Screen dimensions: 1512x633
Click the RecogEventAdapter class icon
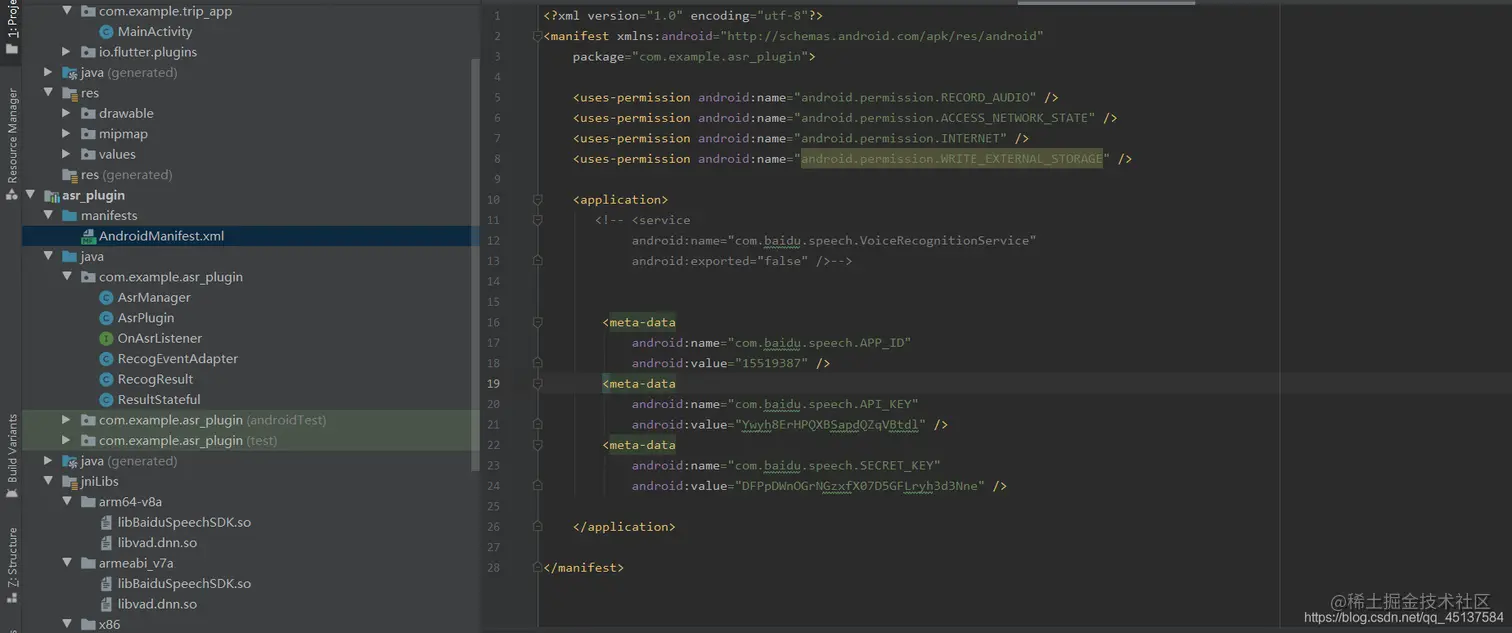pos(107,359)
